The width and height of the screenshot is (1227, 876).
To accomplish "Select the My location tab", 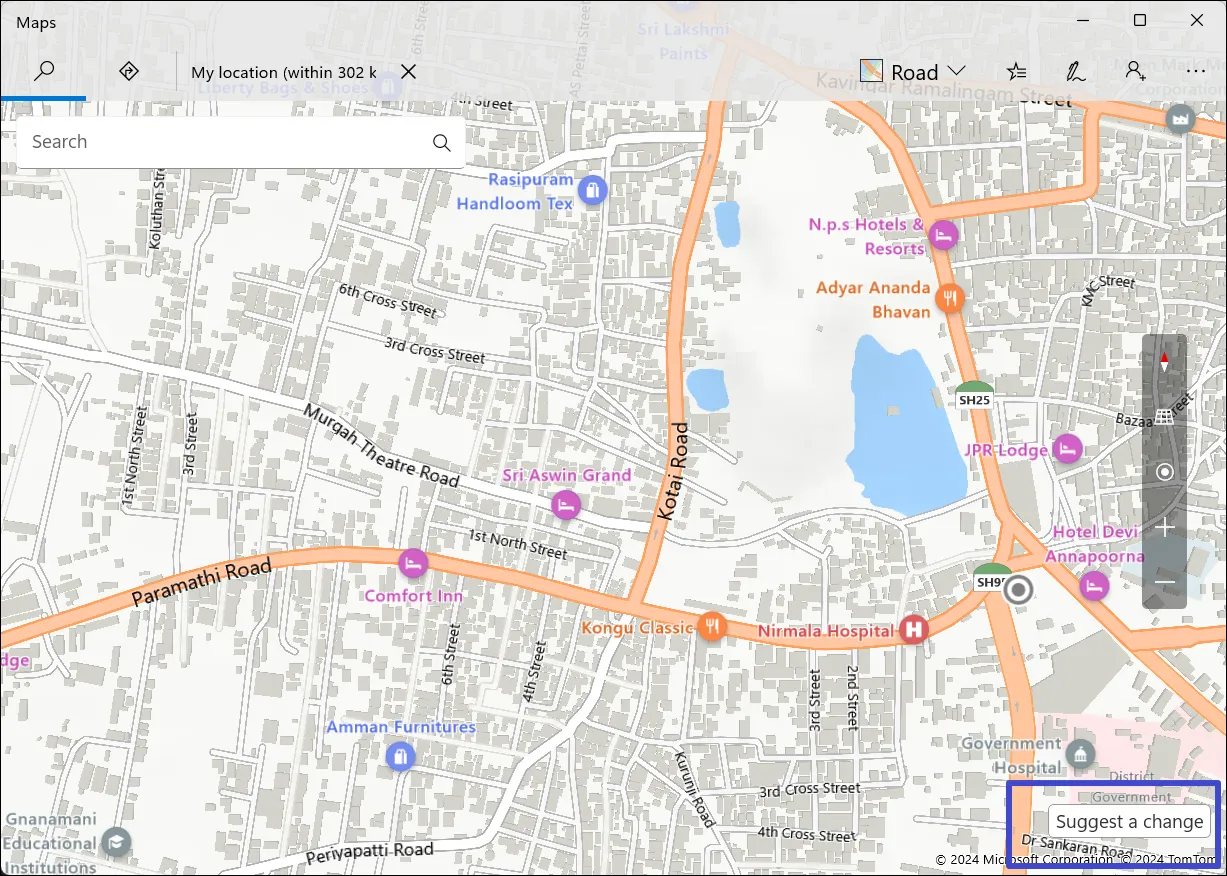I will pyautogui.click(x=284, y=72).
